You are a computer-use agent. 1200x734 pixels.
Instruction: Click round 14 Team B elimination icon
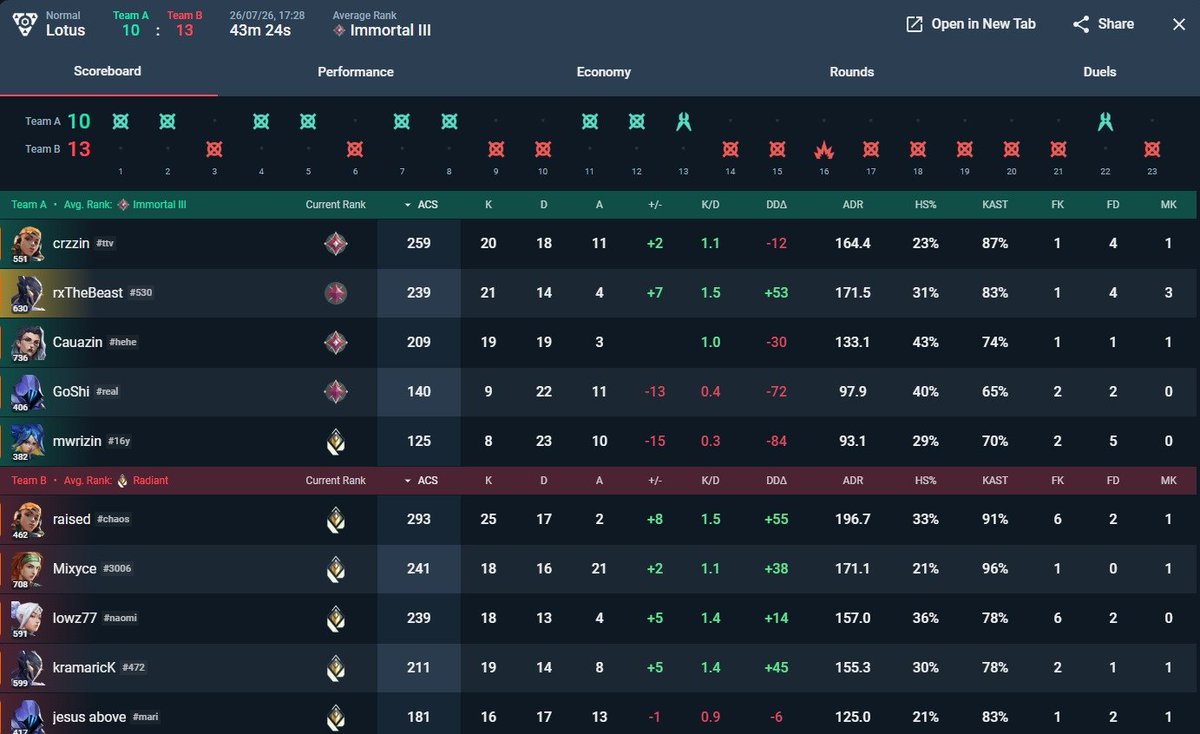[730, 150]
